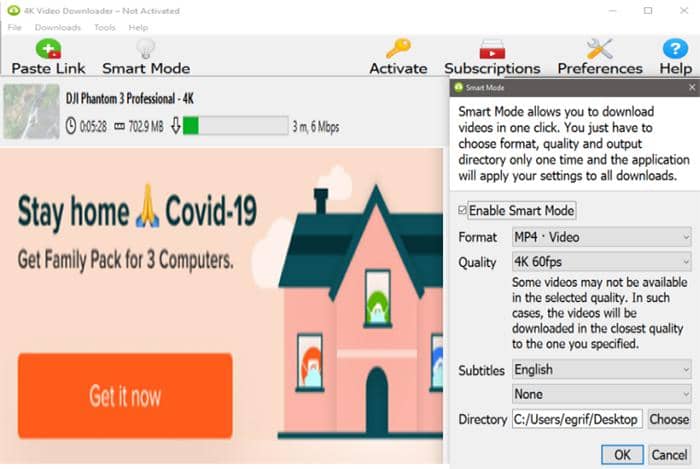Open the Subscriptions toolbar icon

coord(492,49)
